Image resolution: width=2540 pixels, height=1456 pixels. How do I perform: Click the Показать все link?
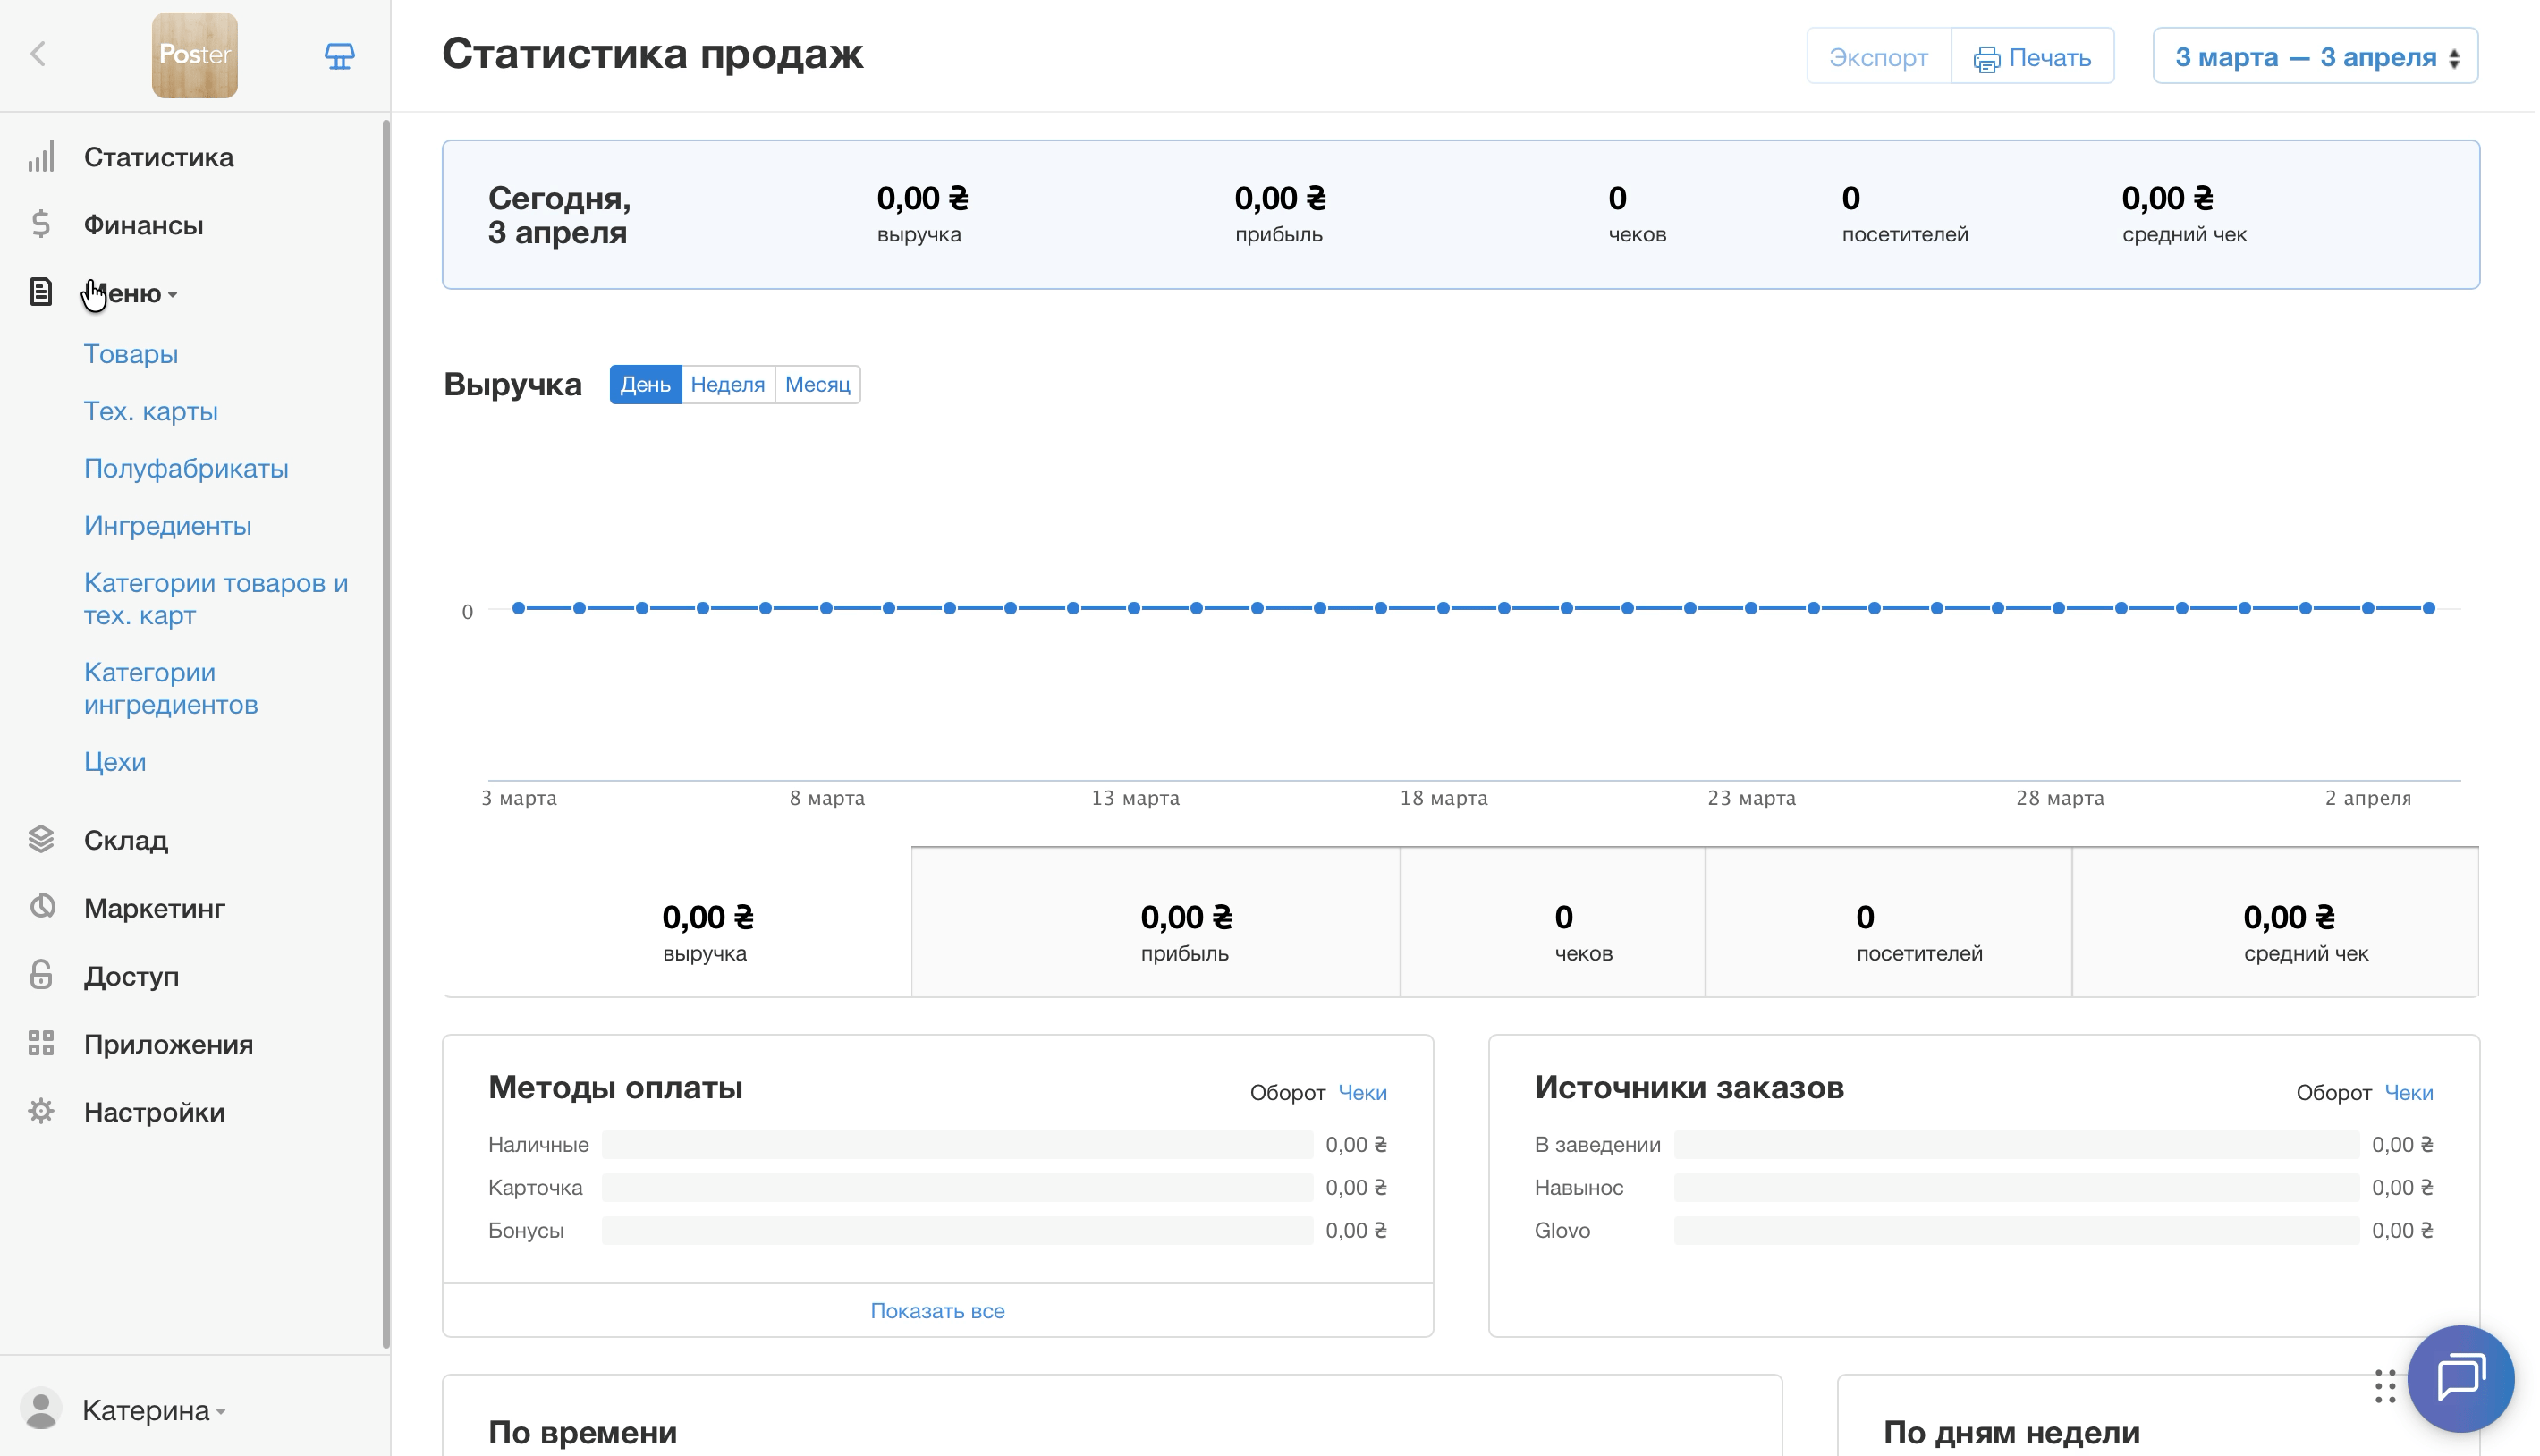tap(937, 1311)
